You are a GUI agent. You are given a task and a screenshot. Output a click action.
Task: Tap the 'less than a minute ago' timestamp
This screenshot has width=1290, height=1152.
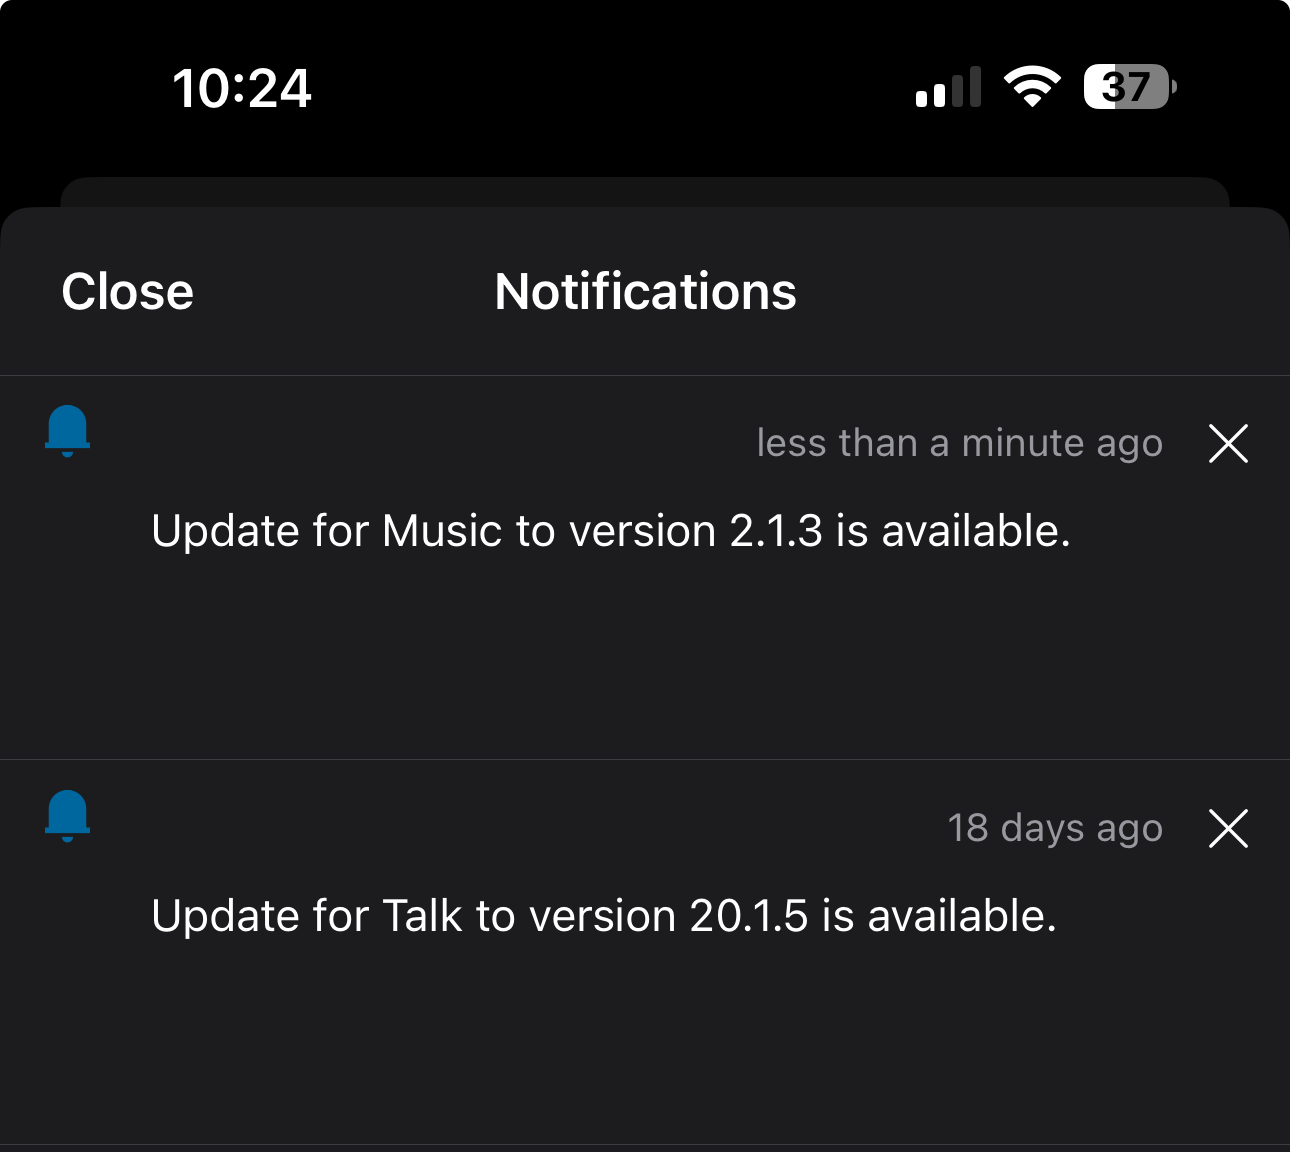tap(960, 443)
